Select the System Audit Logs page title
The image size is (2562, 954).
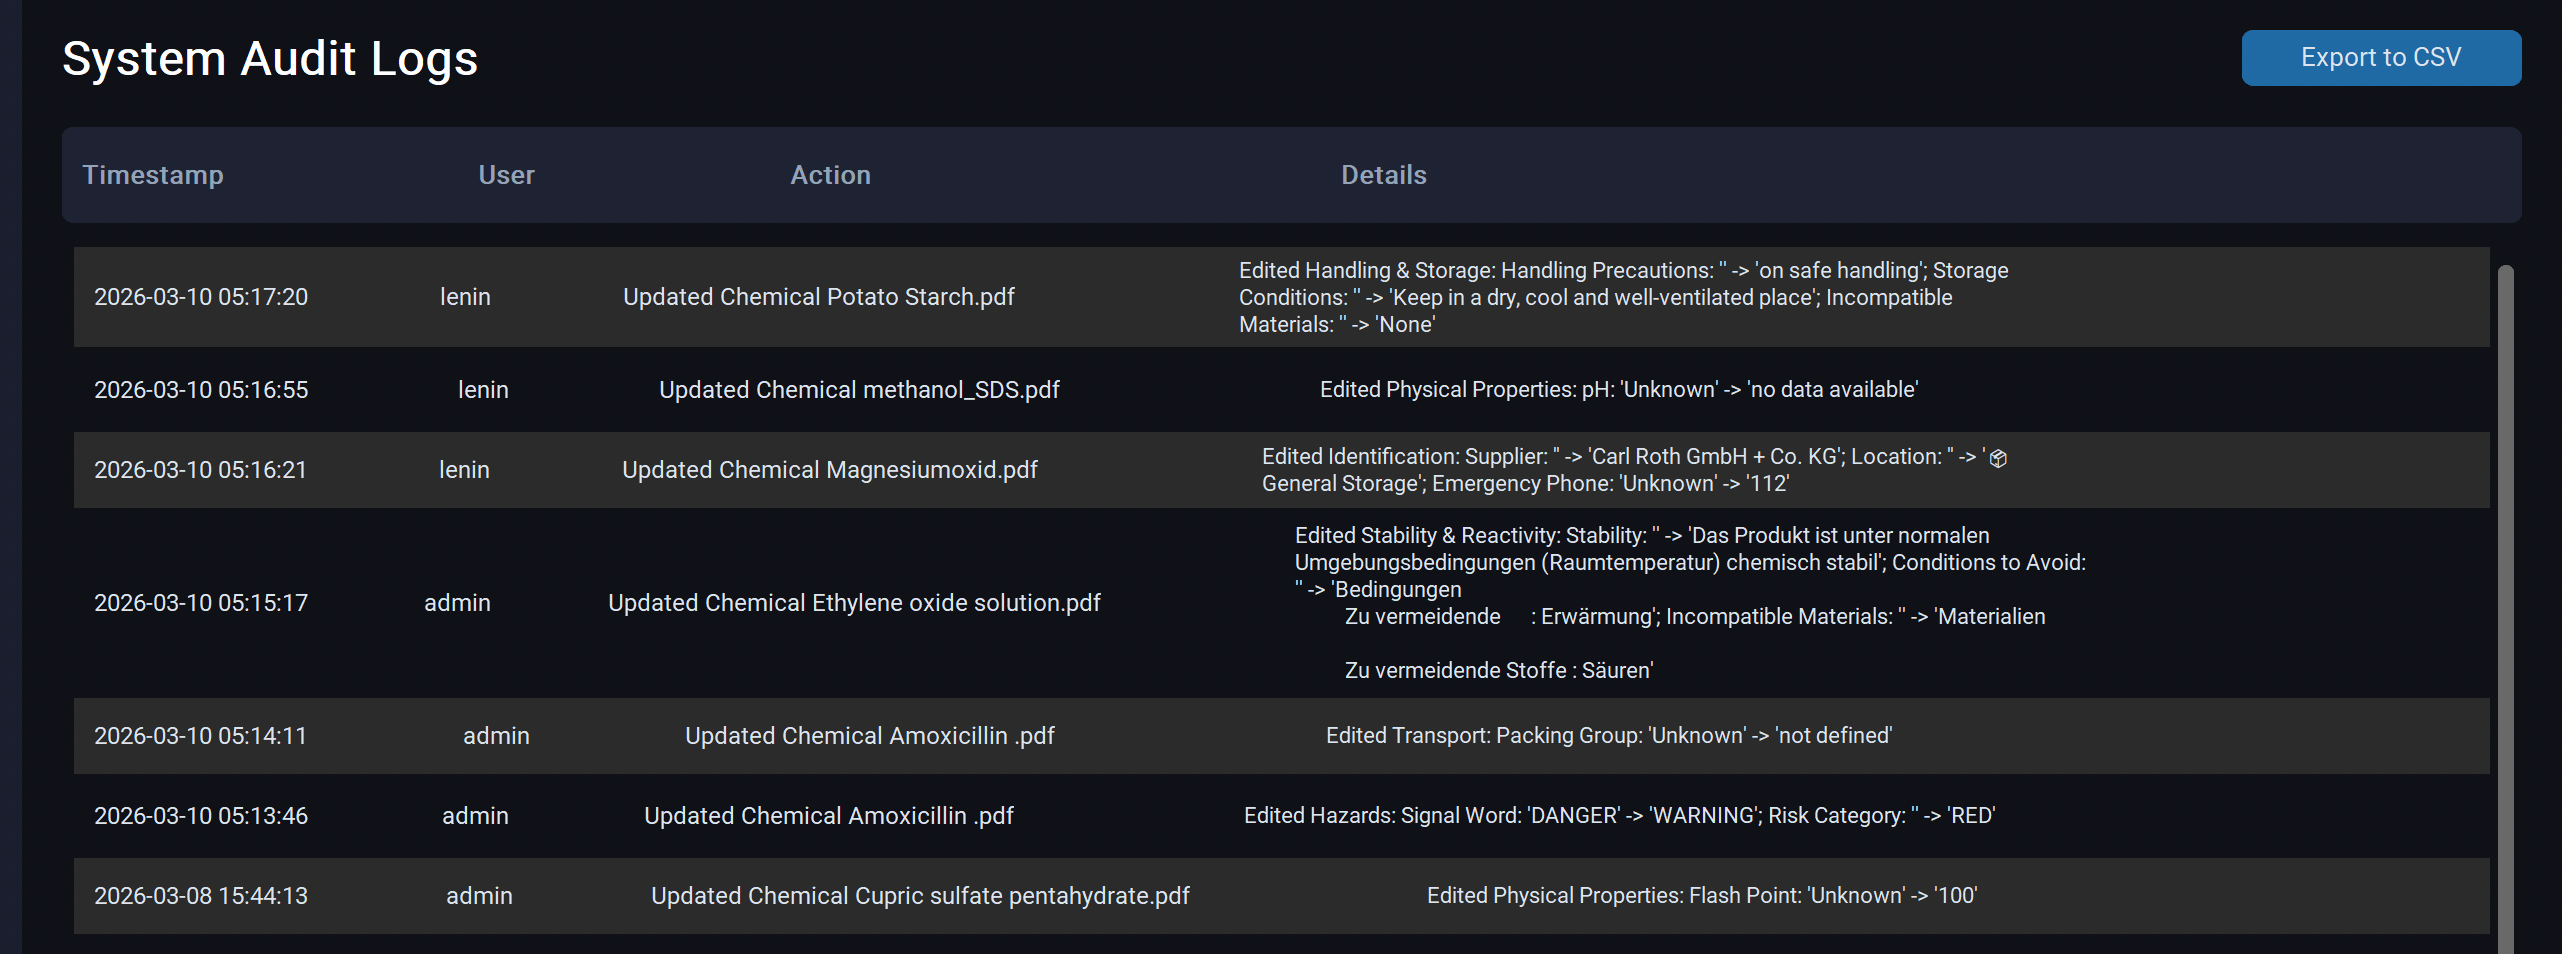[x=270, y=59]
